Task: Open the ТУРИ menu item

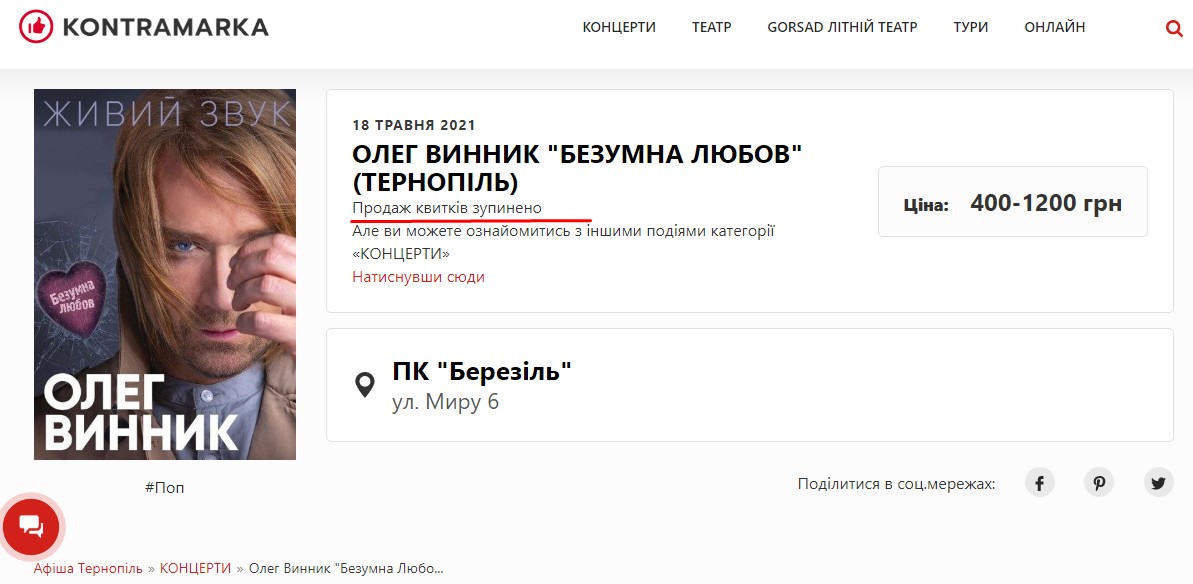Action: (x=971, y=27)
